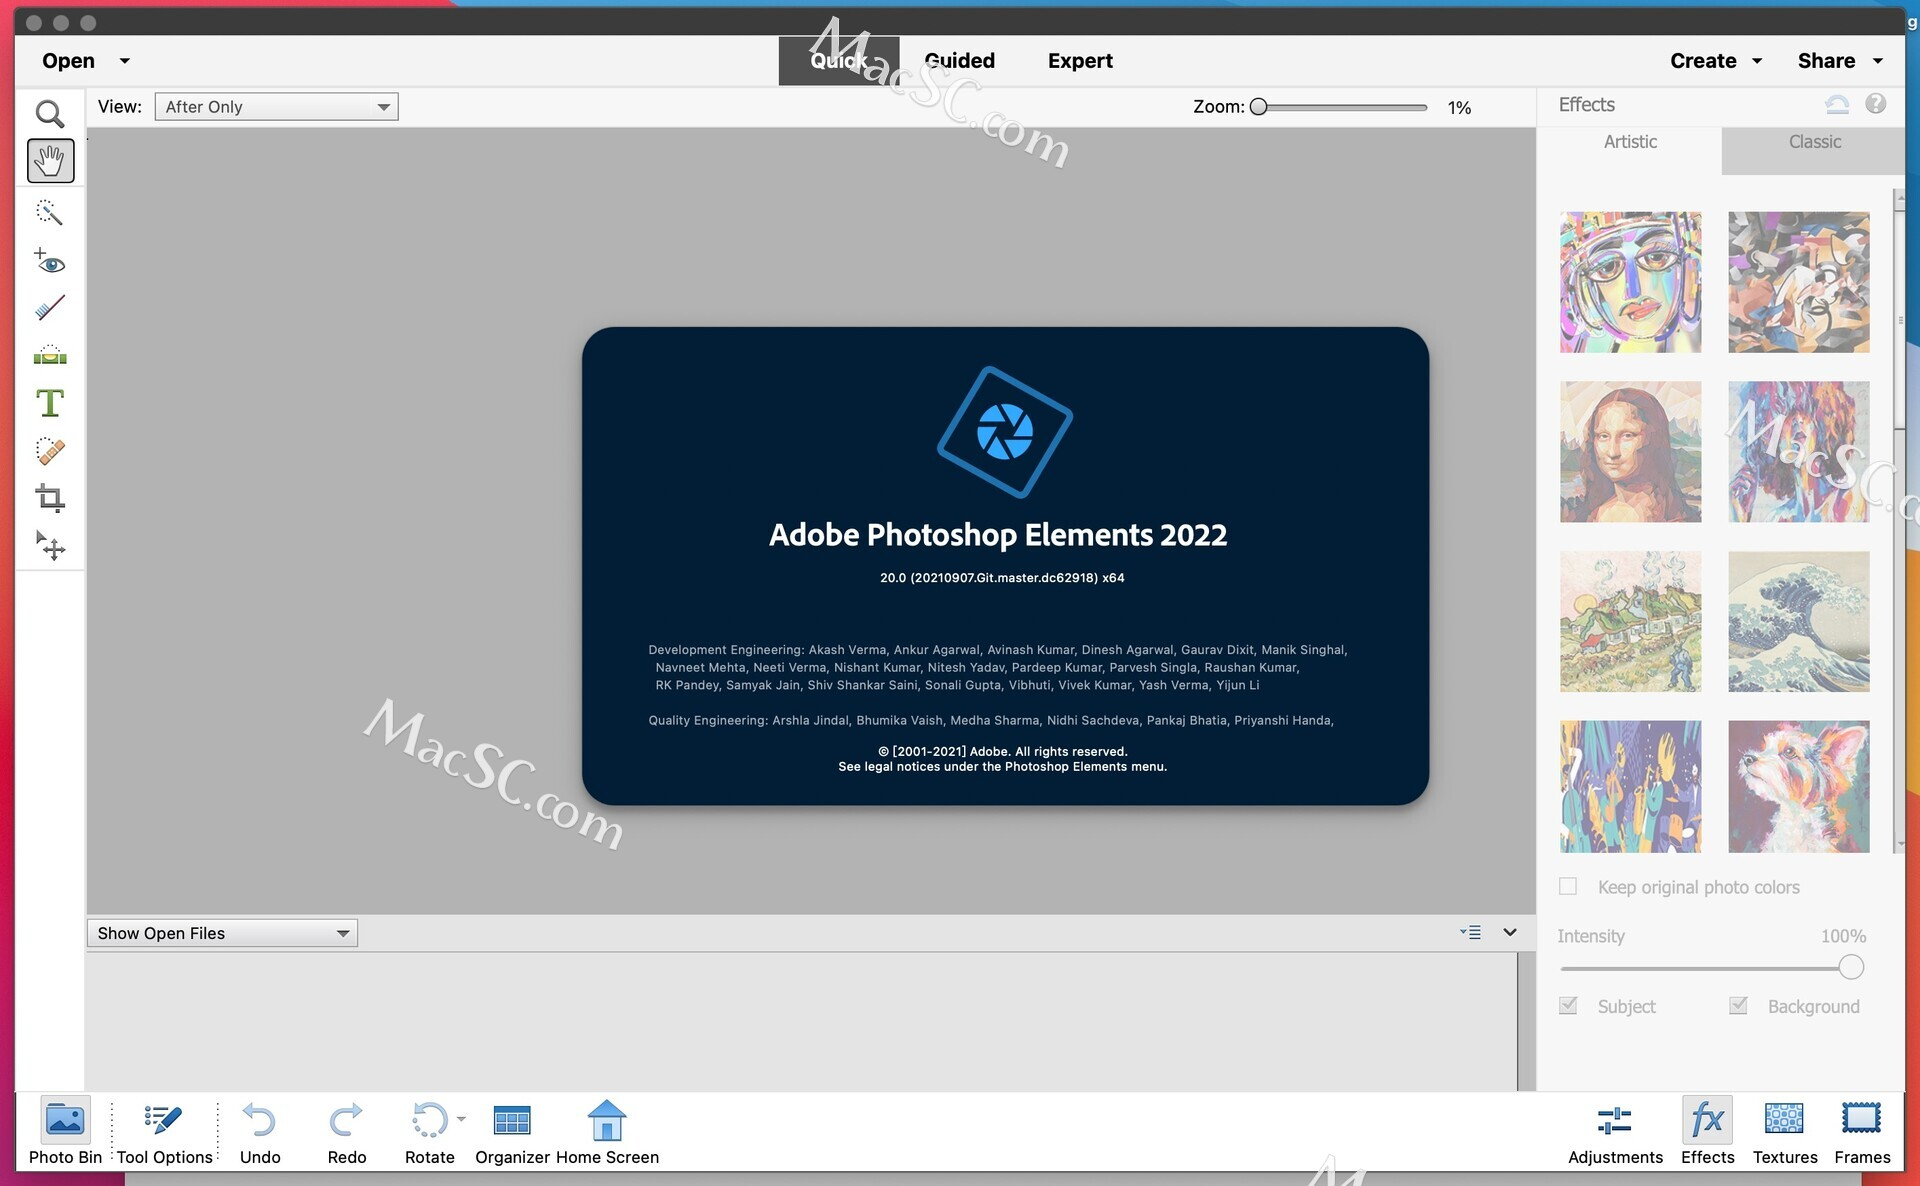Toggle the Photo Bin panel
Image resolution: width=1920 pixels, height=1186 pixels.
click(65, 1131)
